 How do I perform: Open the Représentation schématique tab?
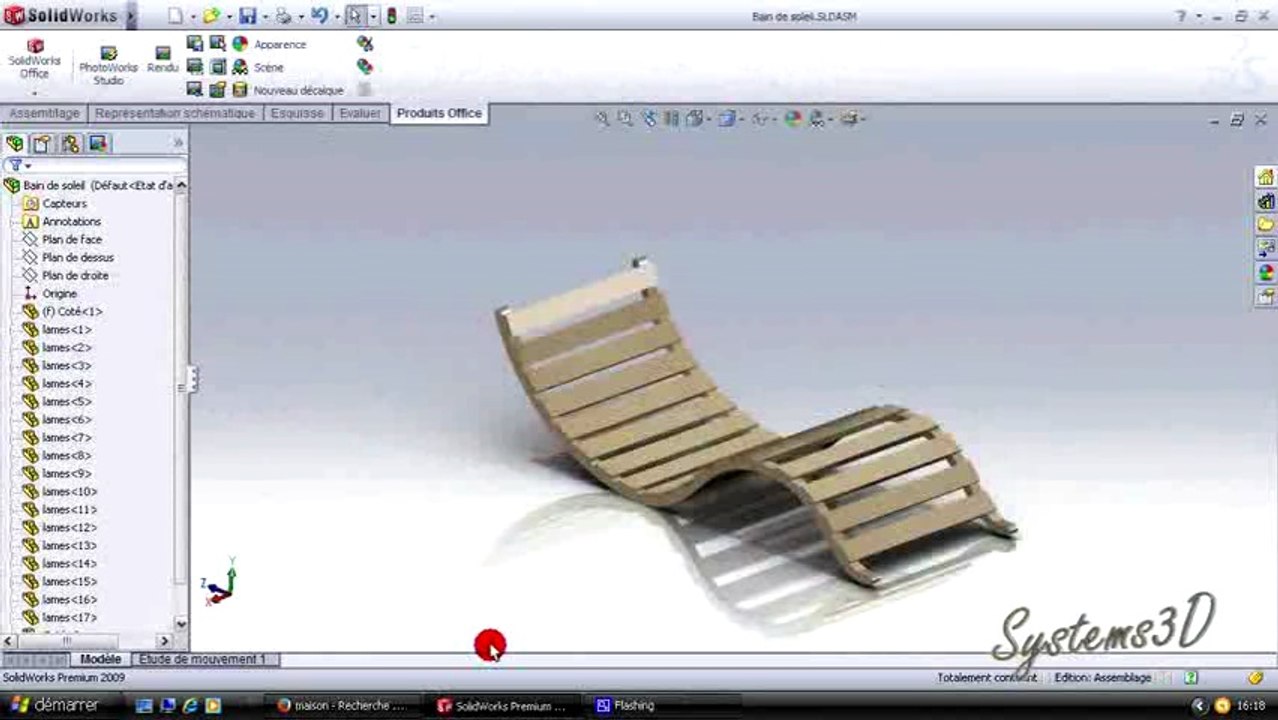tap(175, 113)
